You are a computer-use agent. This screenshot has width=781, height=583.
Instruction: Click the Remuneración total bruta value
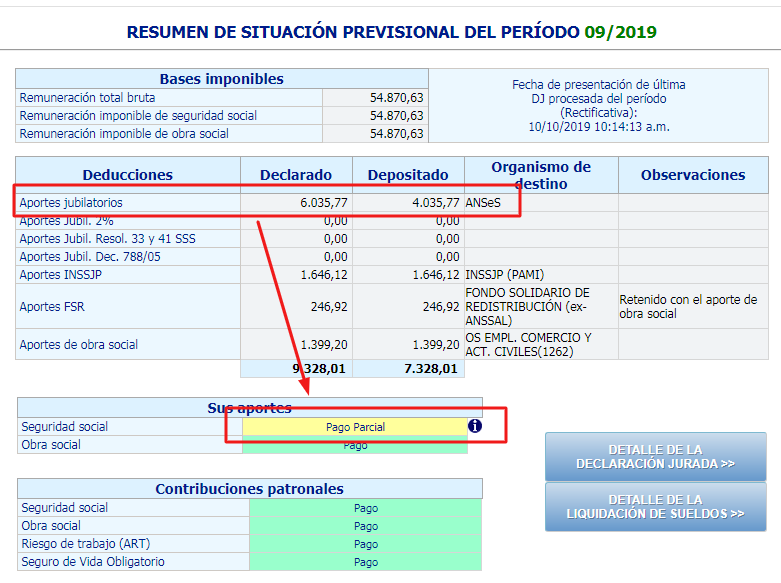coord(396,98)
